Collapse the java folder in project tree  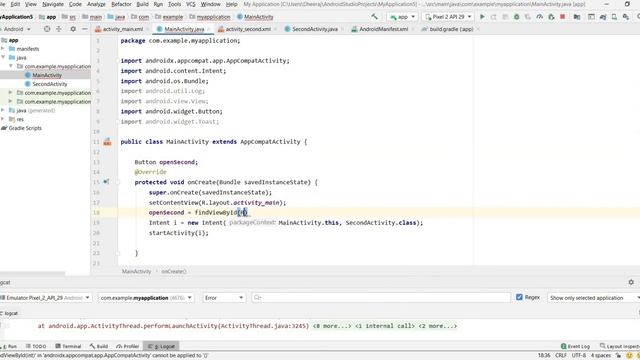[x=3, y=57]
